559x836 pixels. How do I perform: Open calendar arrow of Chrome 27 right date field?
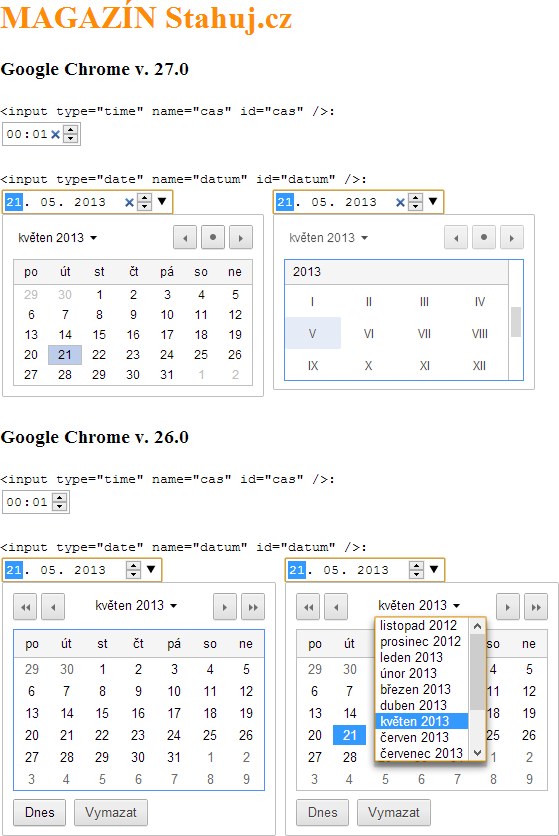[433, 202]
